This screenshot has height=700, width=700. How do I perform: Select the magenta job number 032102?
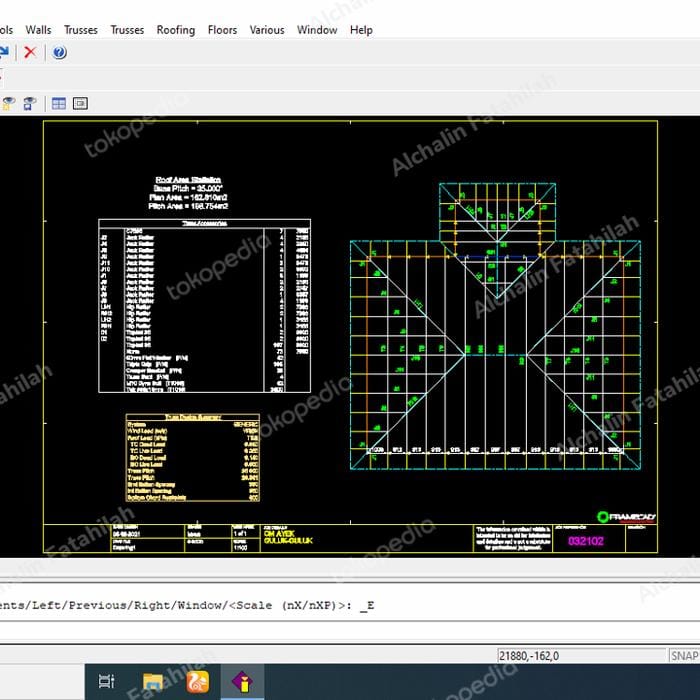click(586, 541)
